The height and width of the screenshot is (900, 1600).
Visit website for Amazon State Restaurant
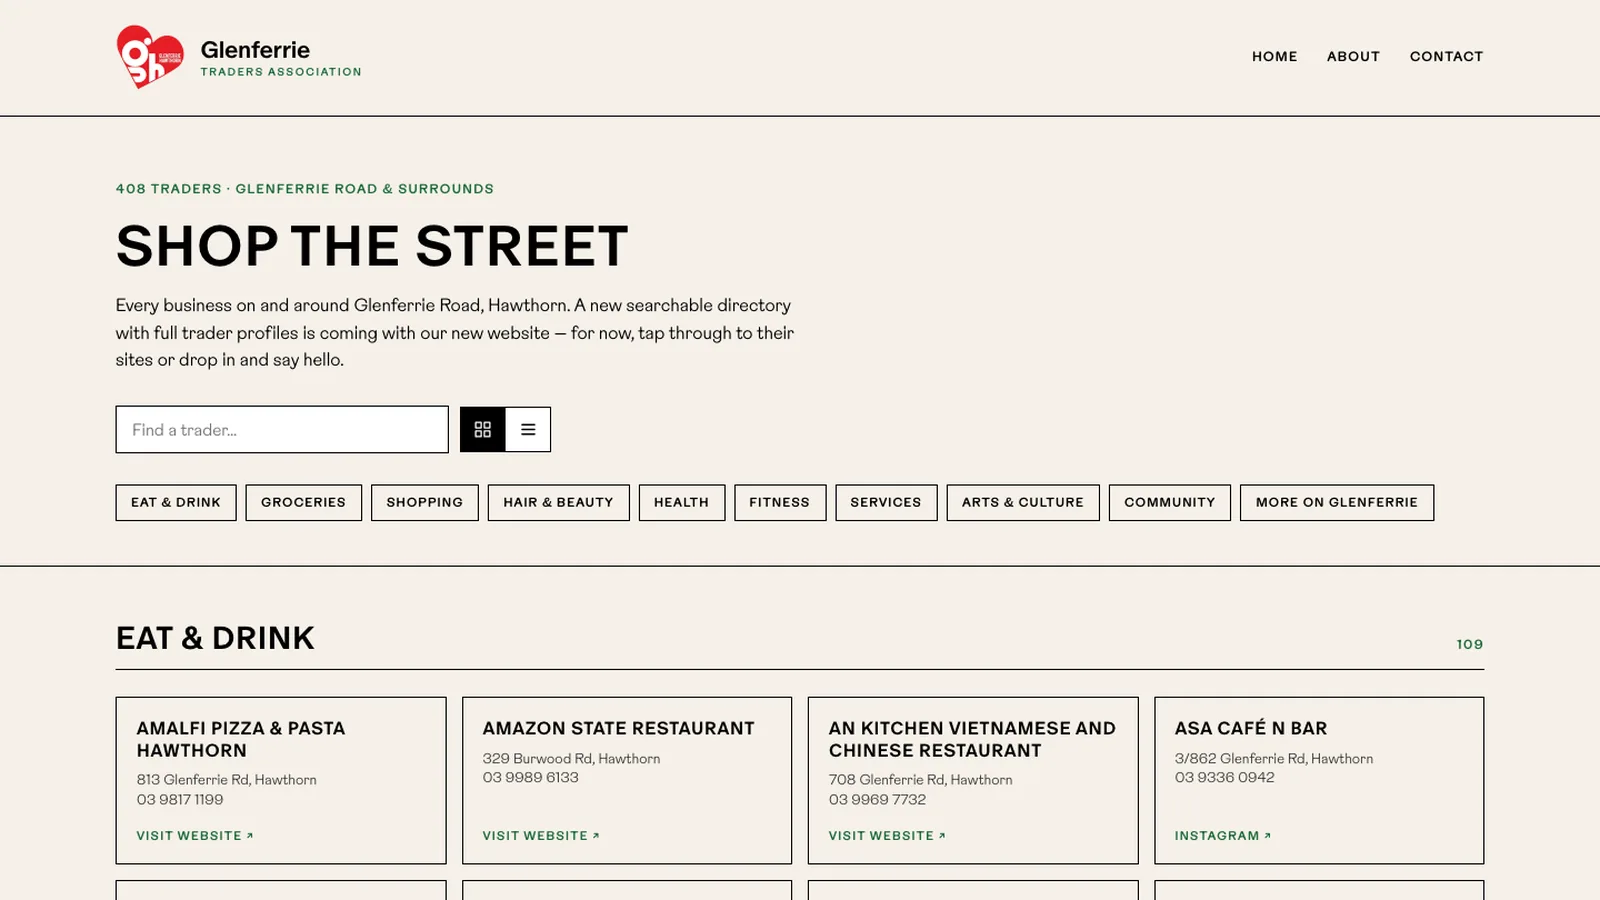point(541,836)
